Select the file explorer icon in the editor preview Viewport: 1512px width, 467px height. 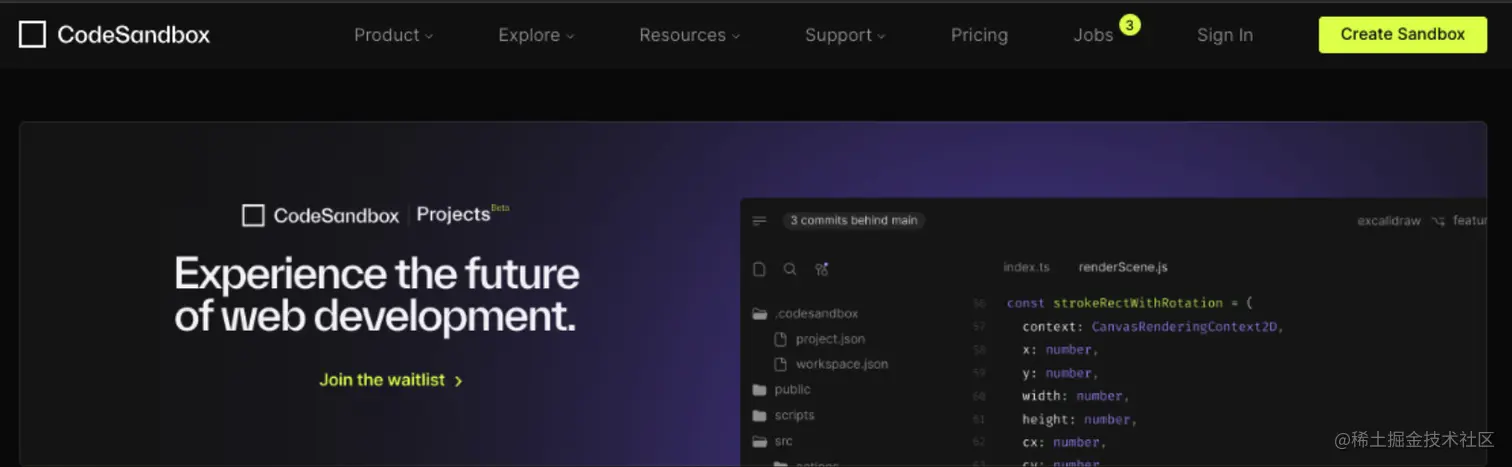point(759,269)
